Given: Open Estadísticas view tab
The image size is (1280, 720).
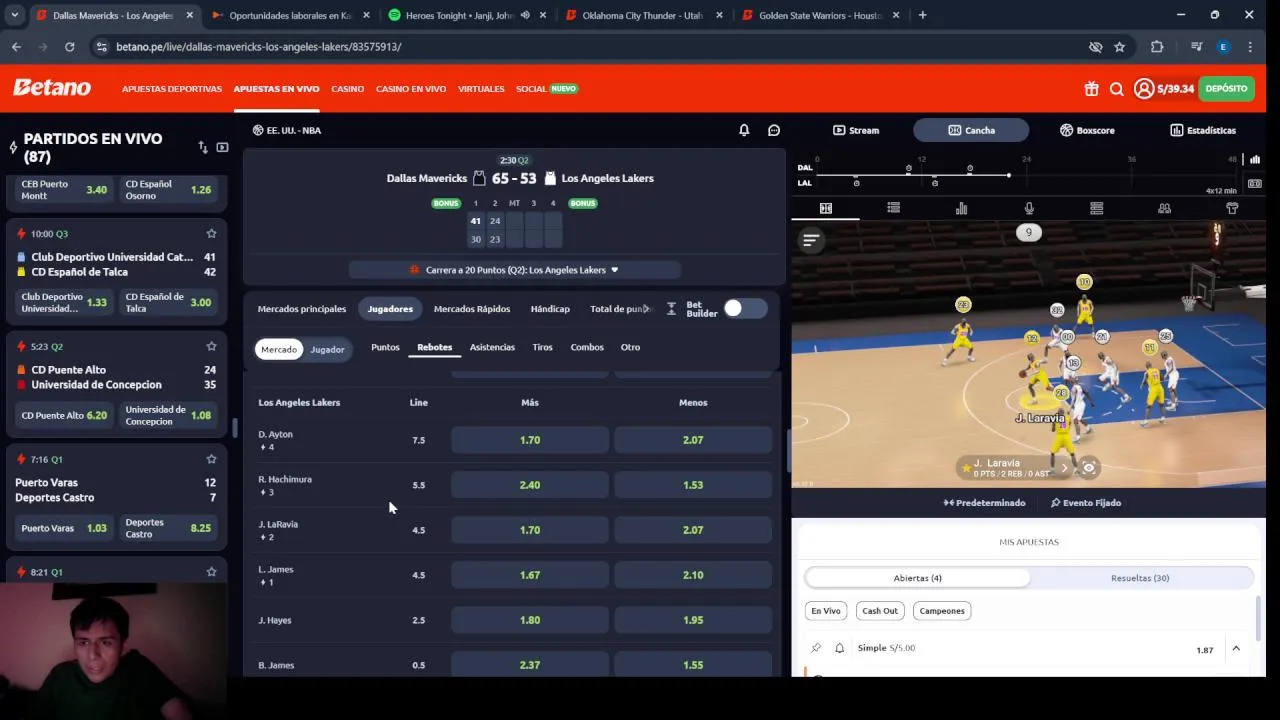Looking at the screenshot, I should click(x=1203, y=130).
